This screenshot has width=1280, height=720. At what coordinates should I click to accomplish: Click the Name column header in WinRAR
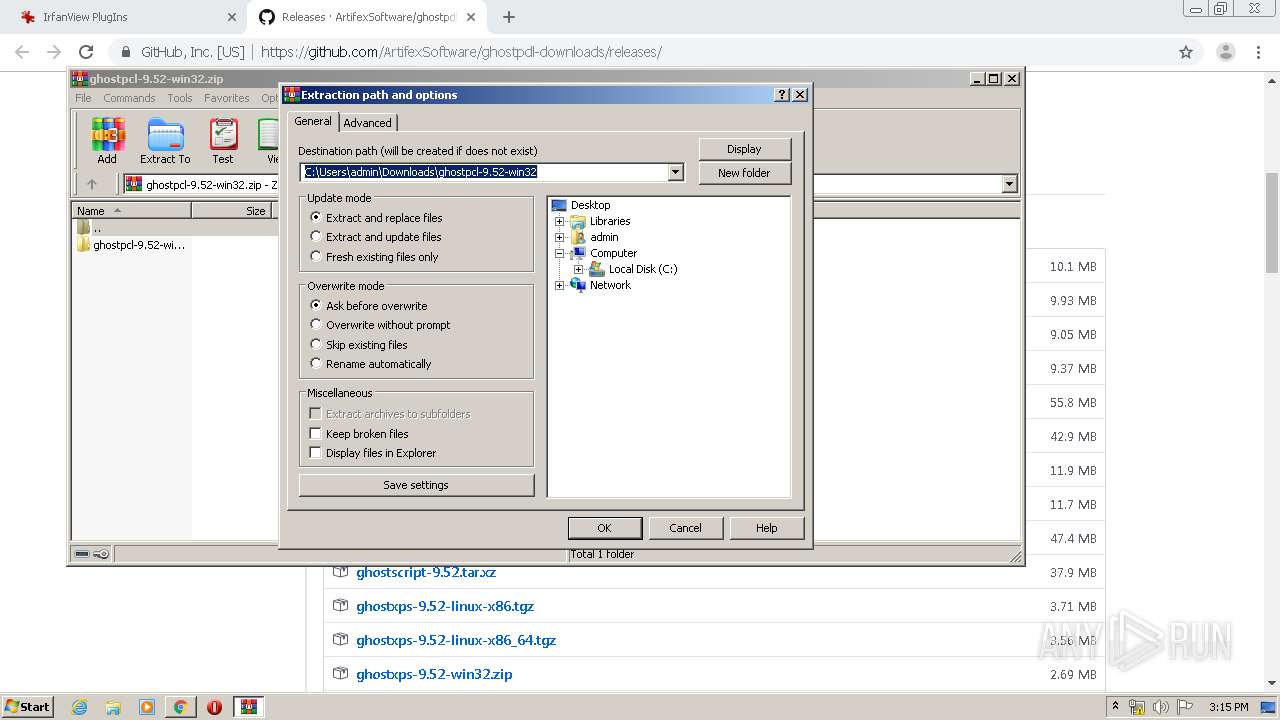tap(132, 211)
